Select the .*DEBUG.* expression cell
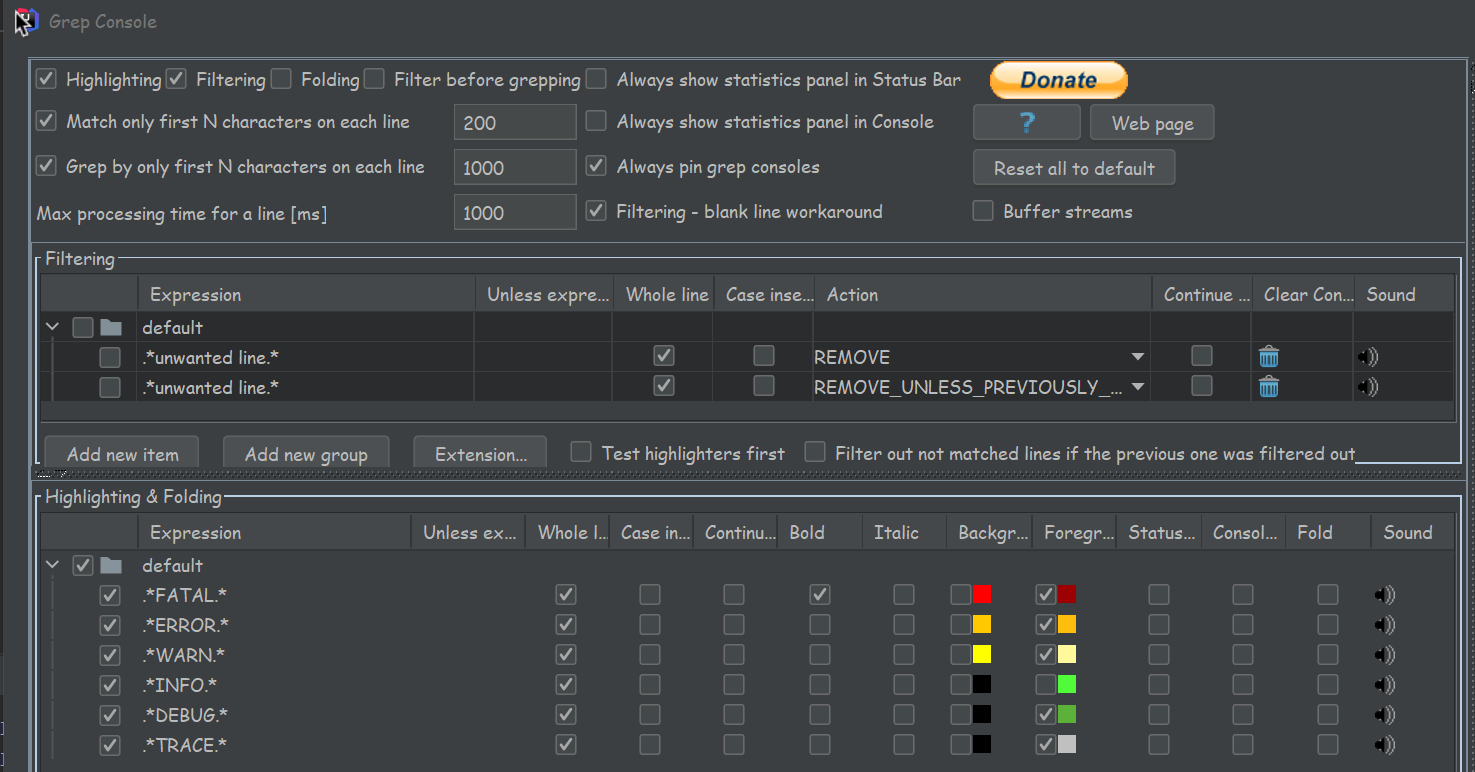The height and width of the screenshot is (772, 1475). 274,715
